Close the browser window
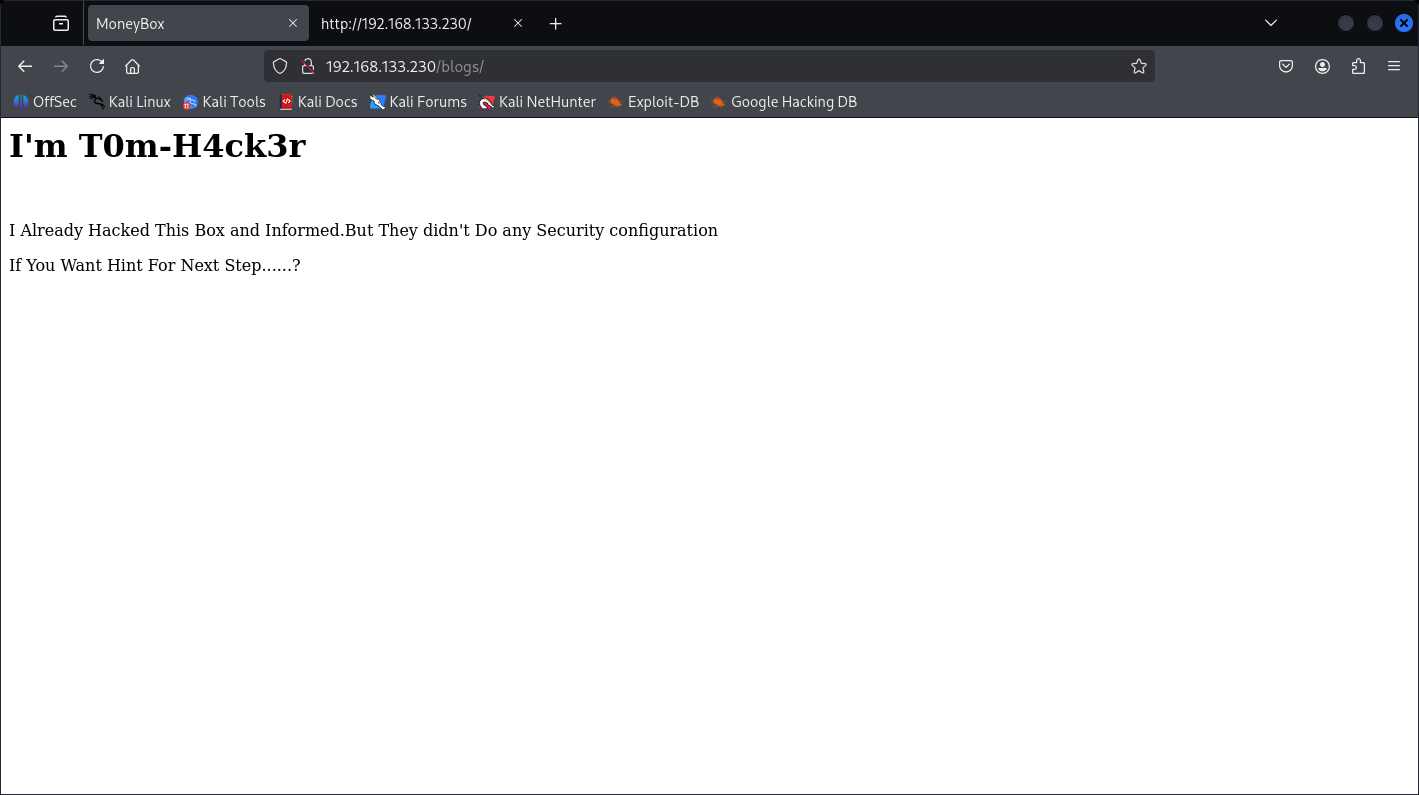 point(1404,23)
